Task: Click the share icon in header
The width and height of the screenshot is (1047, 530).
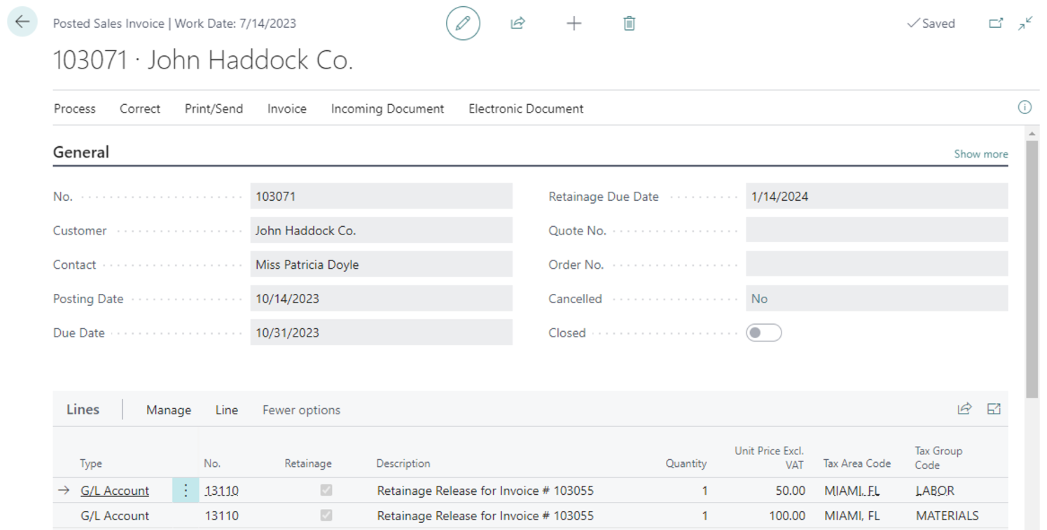Action: (x=518, y=24)
